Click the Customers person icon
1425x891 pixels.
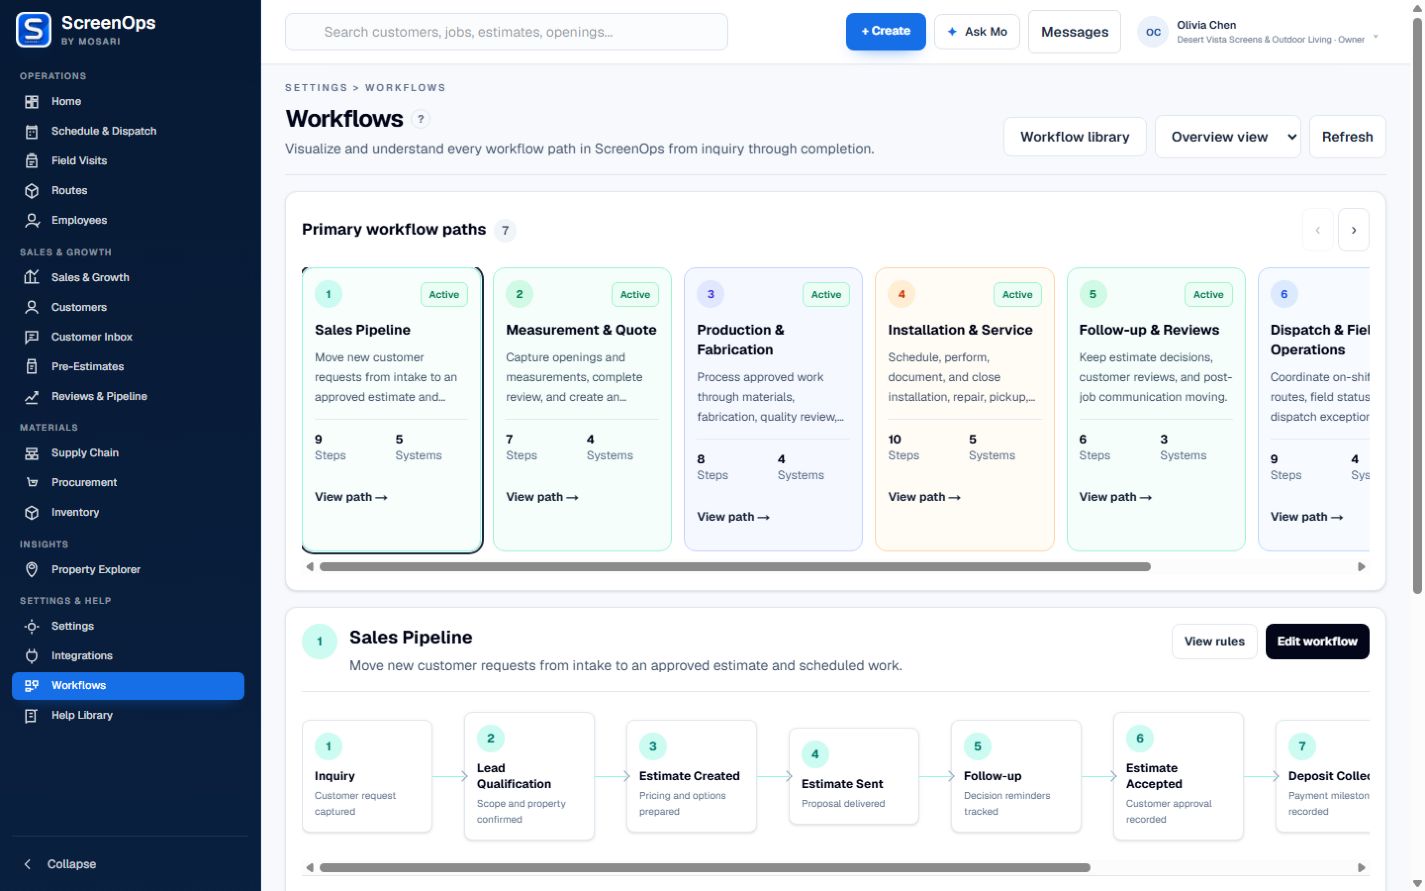pos(32,308)
